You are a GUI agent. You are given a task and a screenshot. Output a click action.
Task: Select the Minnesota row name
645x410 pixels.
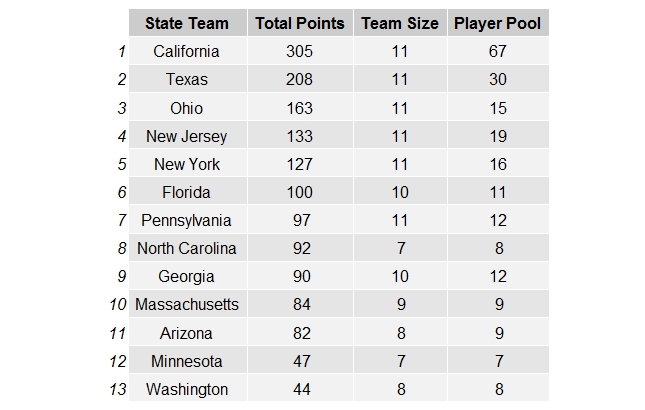(188, 361)
